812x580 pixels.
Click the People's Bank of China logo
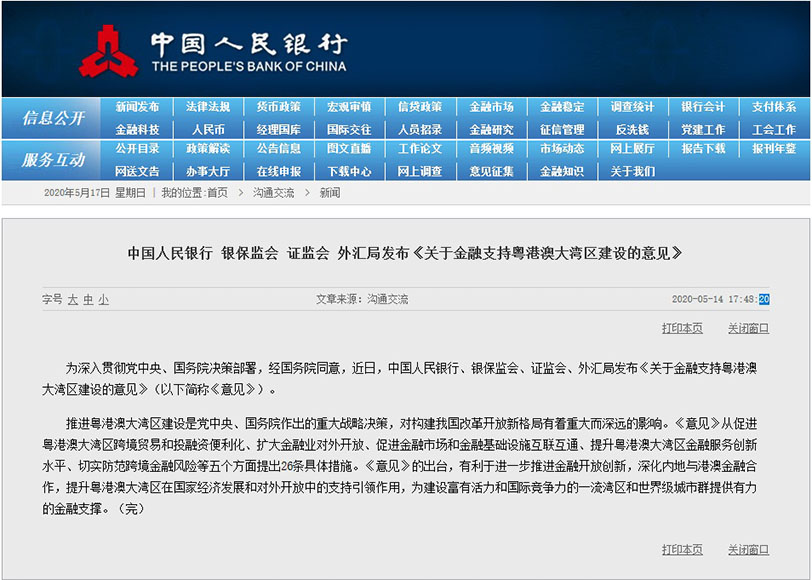pos(109,50)
